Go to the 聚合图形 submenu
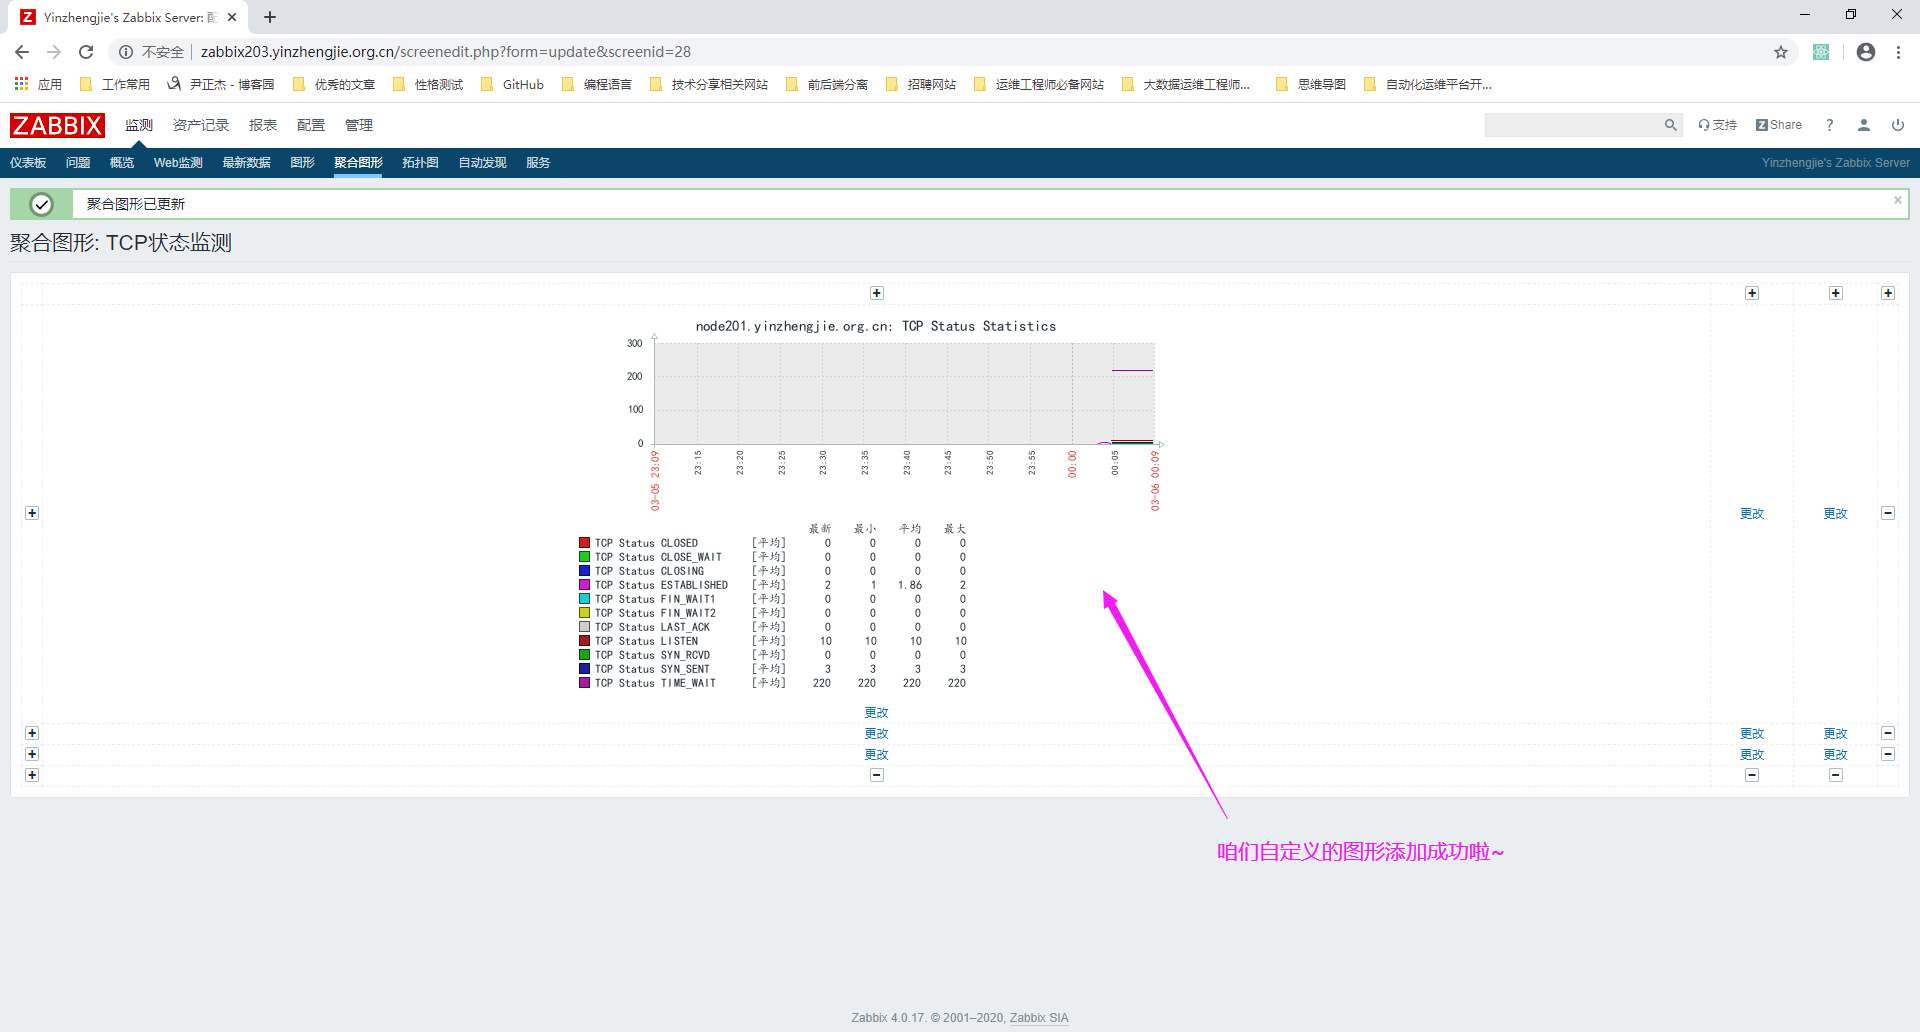The height and width of the screenshot is (1032, 1920). pyautogui.click(x=358, y=163)
